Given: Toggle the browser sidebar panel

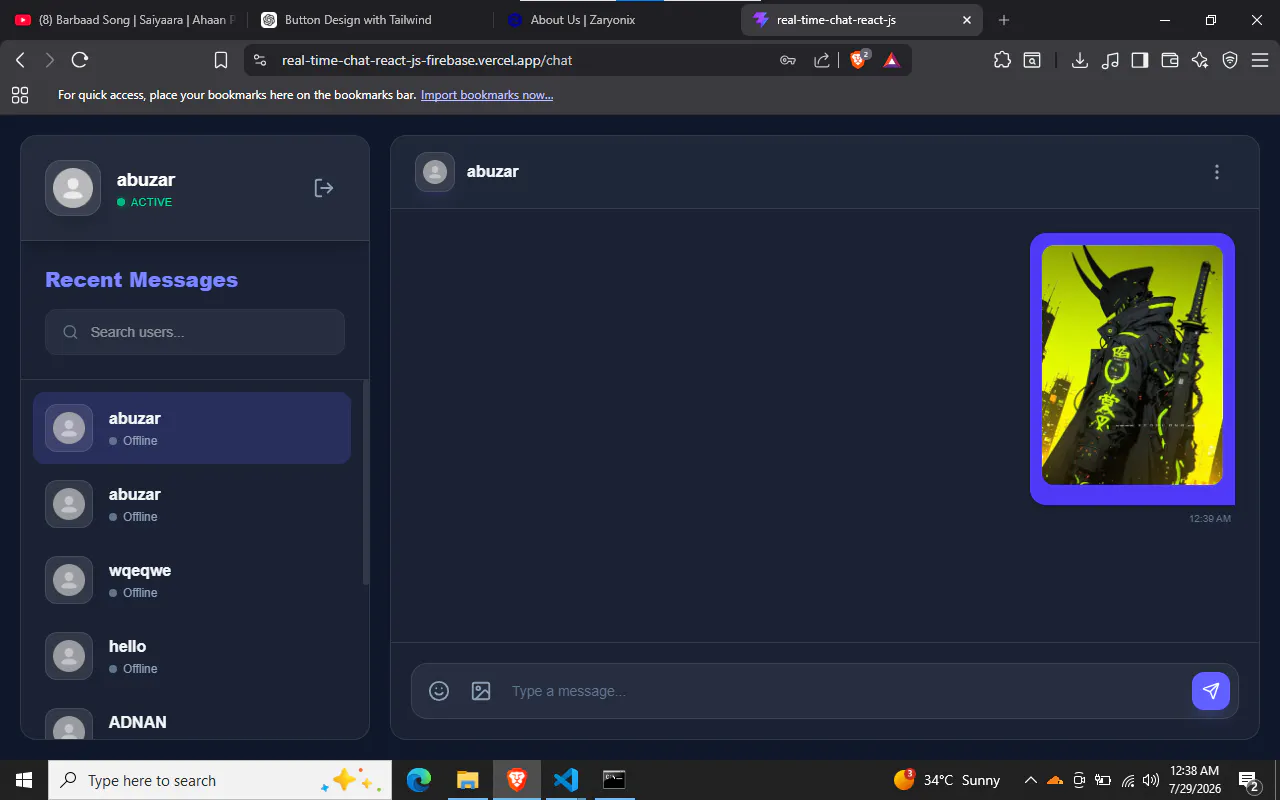Looking at the screenshot, I should coord(1140,60).
